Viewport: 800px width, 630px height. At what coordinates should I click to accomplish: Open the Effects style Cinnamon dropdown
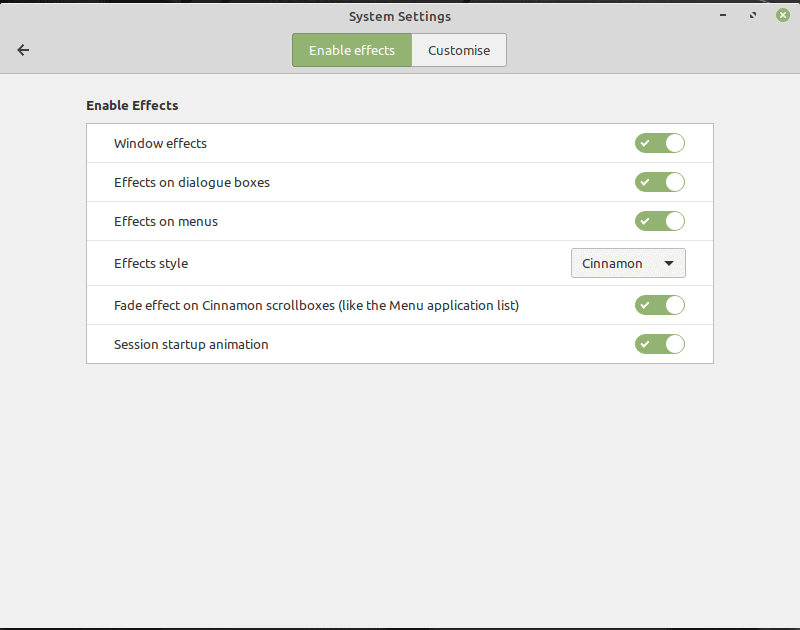628,263
